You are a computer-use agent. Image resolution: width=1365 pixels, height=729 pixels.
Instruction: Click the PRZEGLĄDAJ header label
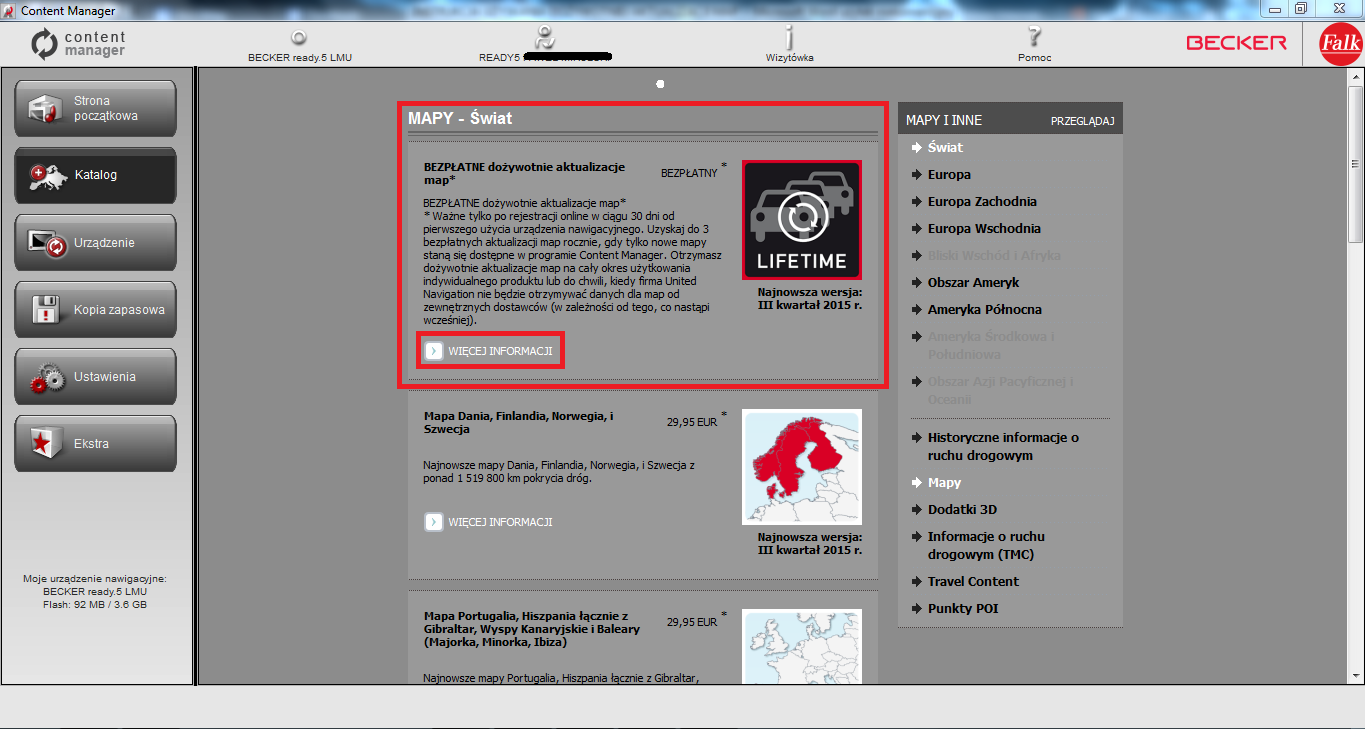[1082, 121]
